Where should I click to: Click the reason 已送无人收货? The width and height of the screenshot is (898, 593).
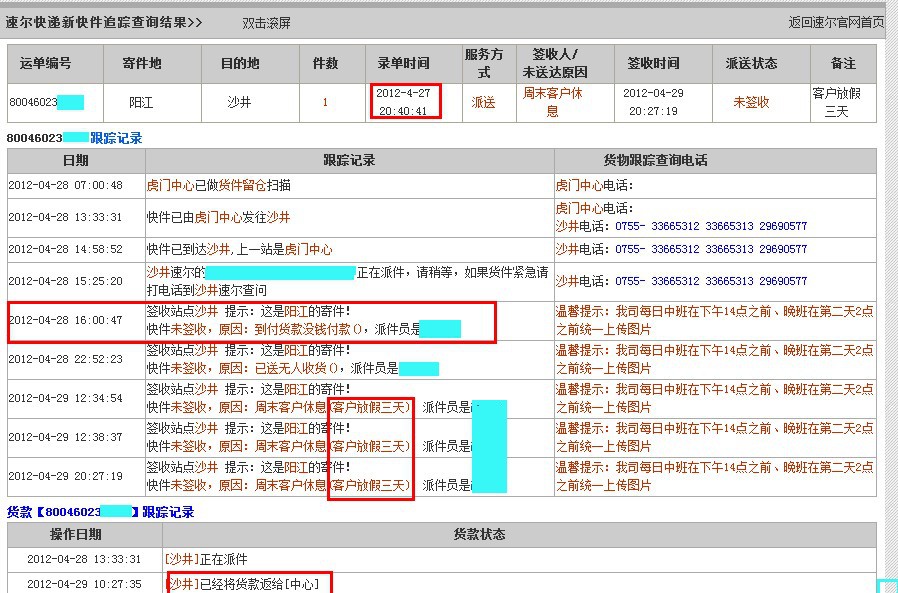coord(292,368)
